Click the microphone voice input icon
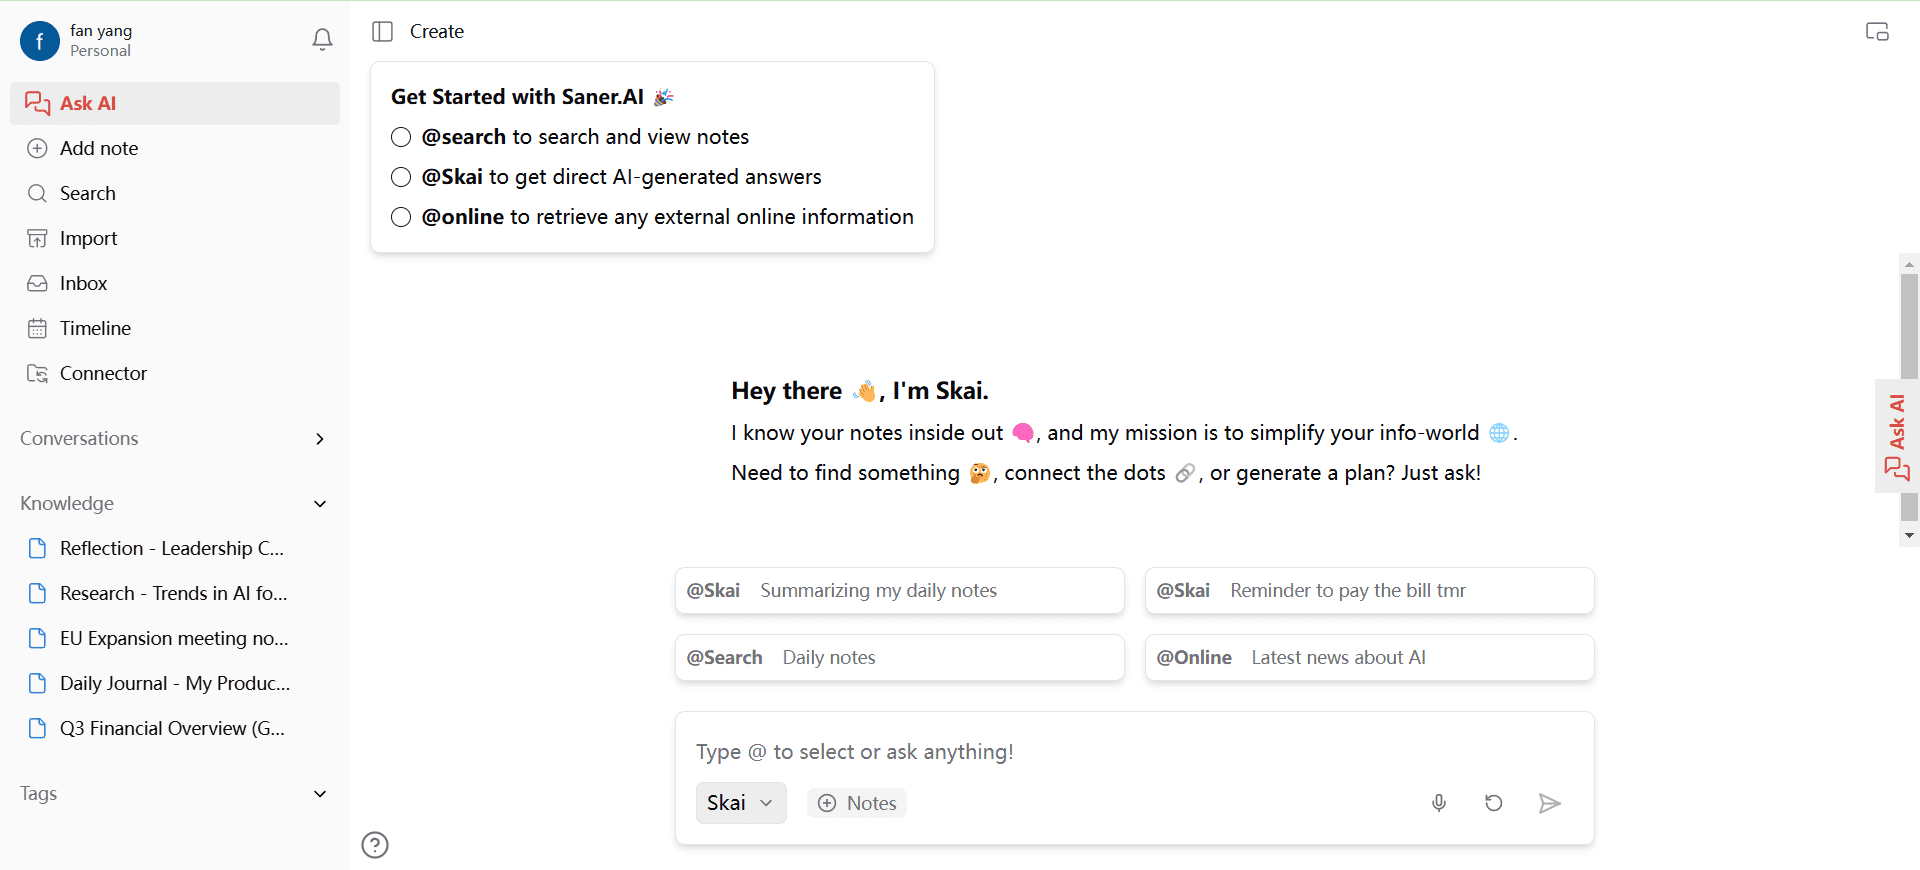The width and height of the screenshot is (1920, 870). 1439,803
